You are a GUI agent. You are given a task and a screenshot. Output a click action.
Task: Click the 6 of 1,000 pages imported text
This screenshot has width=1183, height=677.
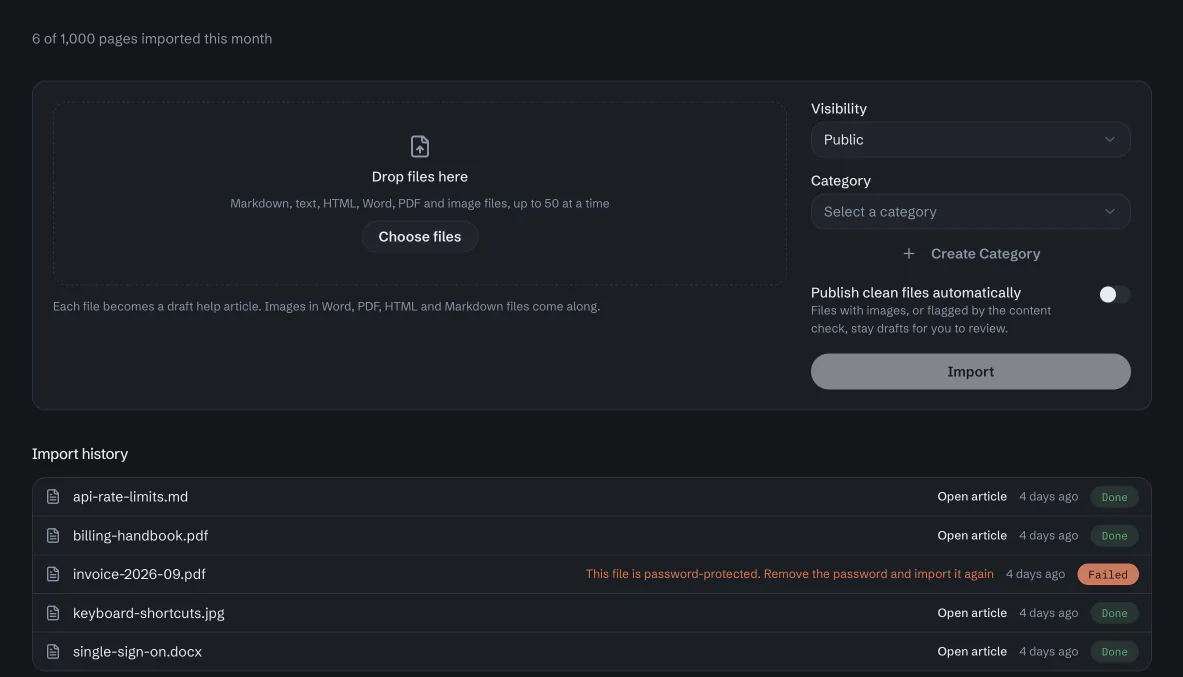pos(152,38)
